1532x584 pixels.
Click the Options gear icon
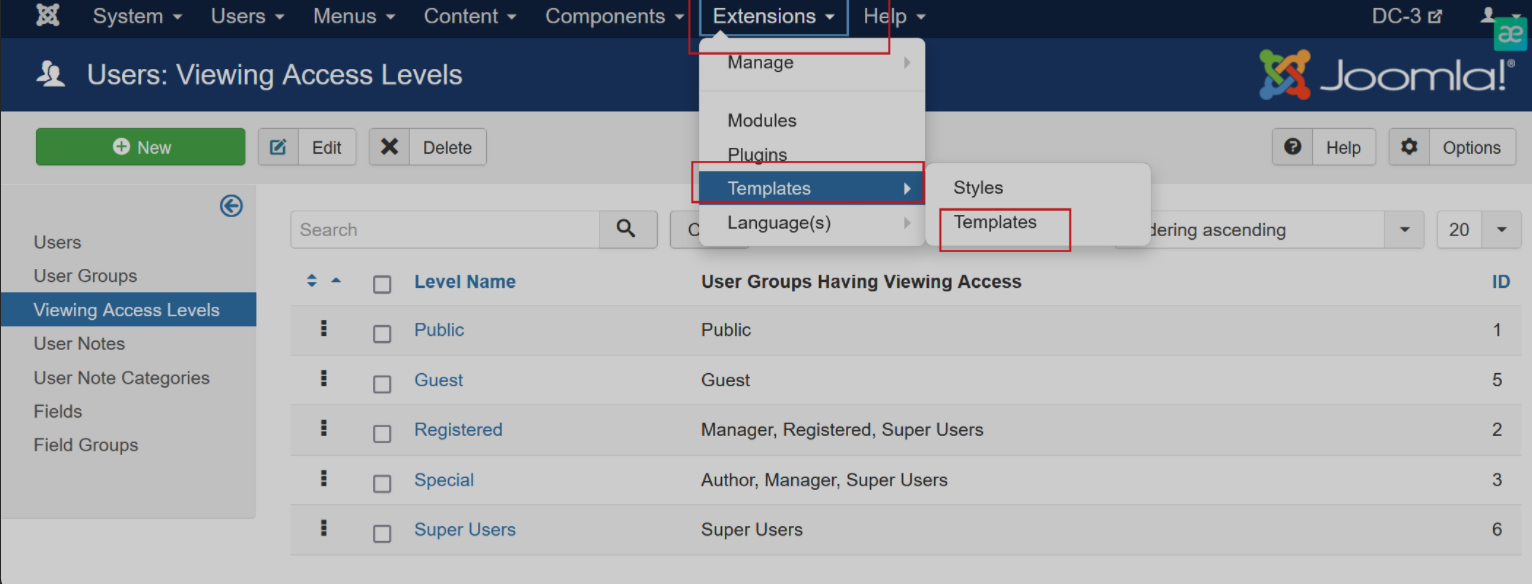[1409, 147]
